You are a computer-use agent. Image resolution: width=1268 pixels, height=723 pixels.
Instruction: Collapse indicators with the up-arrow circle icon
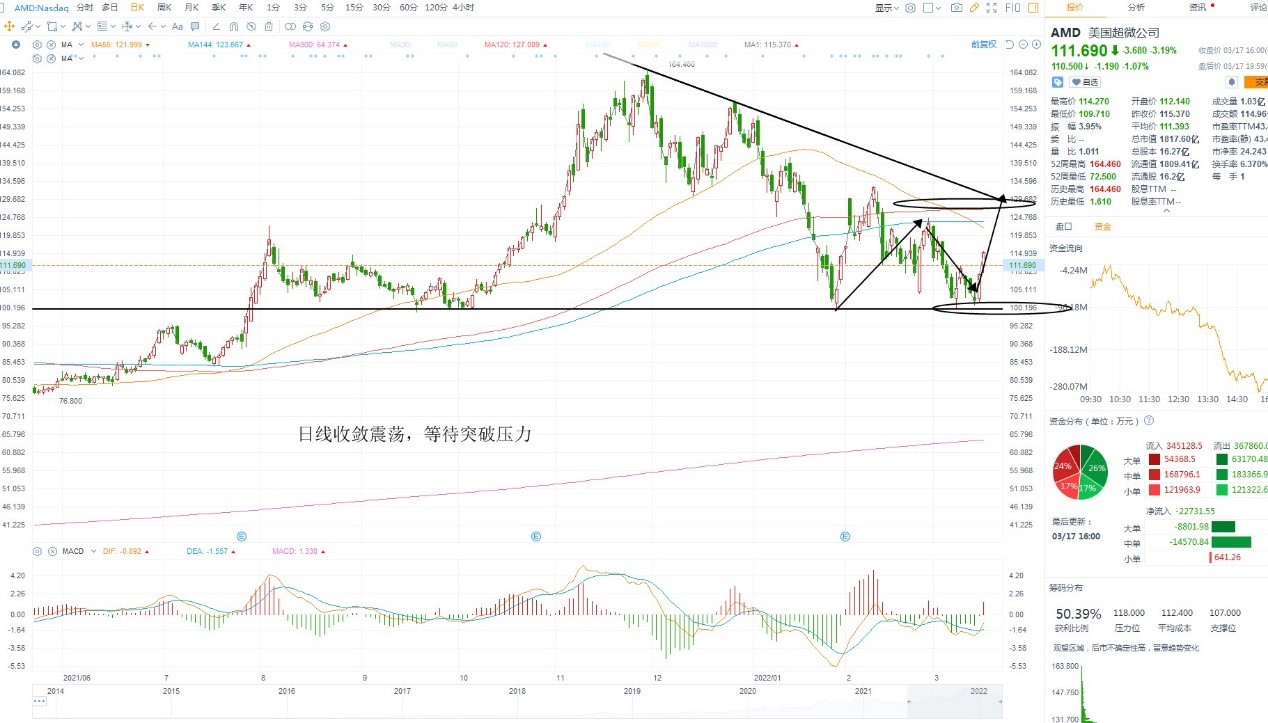(x=16, y=45)
